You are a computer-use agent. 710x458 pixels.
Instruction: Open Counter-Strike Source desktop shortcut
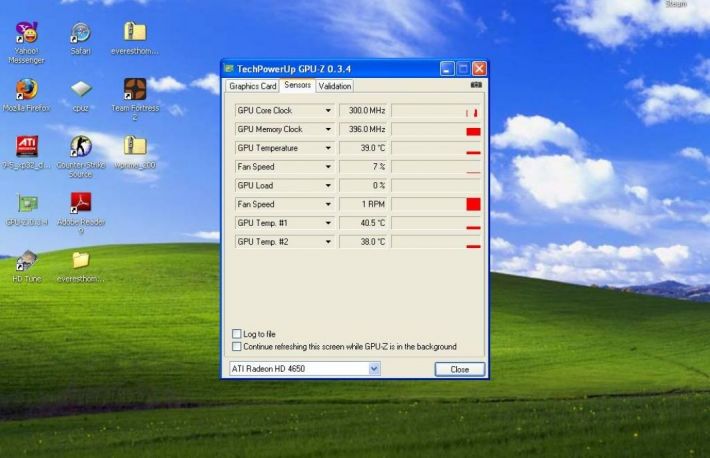tap(80, 146)
